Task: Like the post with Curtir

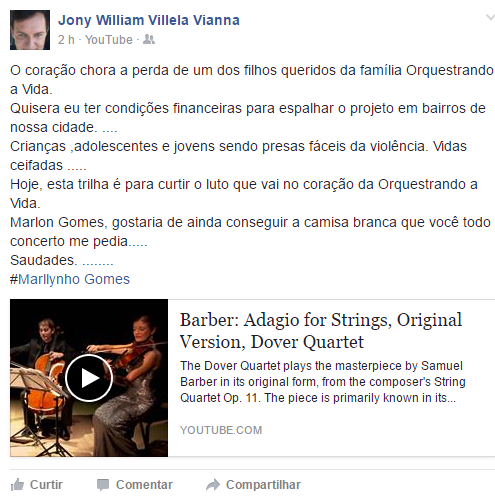Action: (37, 485)
